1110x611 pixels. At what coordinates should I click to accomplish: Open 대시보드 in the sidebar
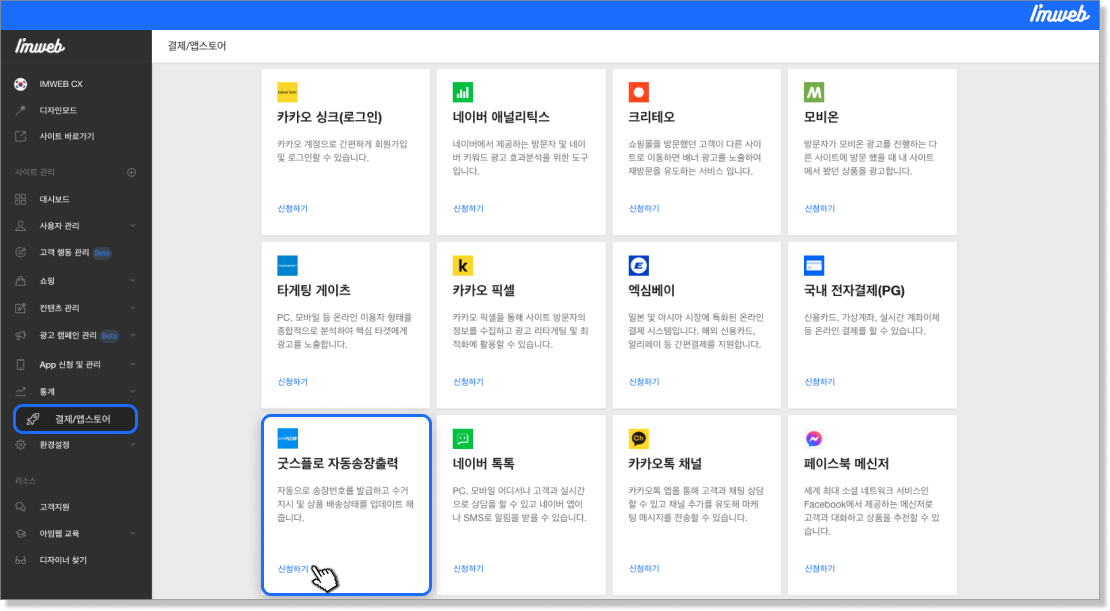pos(55,200)
